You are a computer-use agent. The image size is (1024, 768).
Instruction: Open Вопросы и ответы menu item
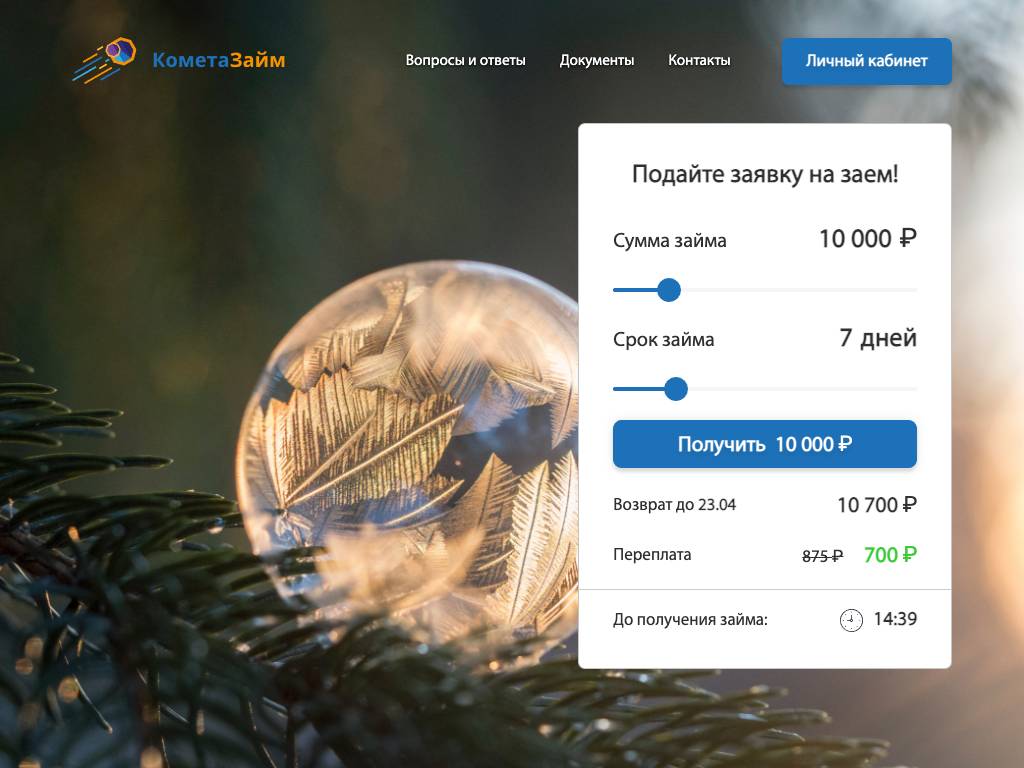pos(465,60)
